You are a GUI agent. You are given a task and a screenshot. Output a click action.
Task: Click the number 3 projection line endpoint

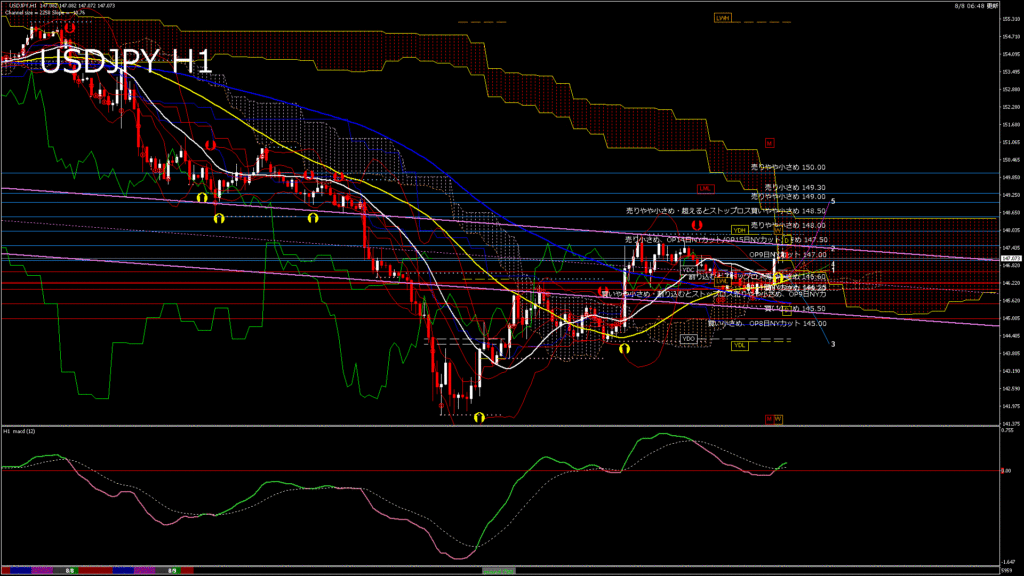pos(833,344)
